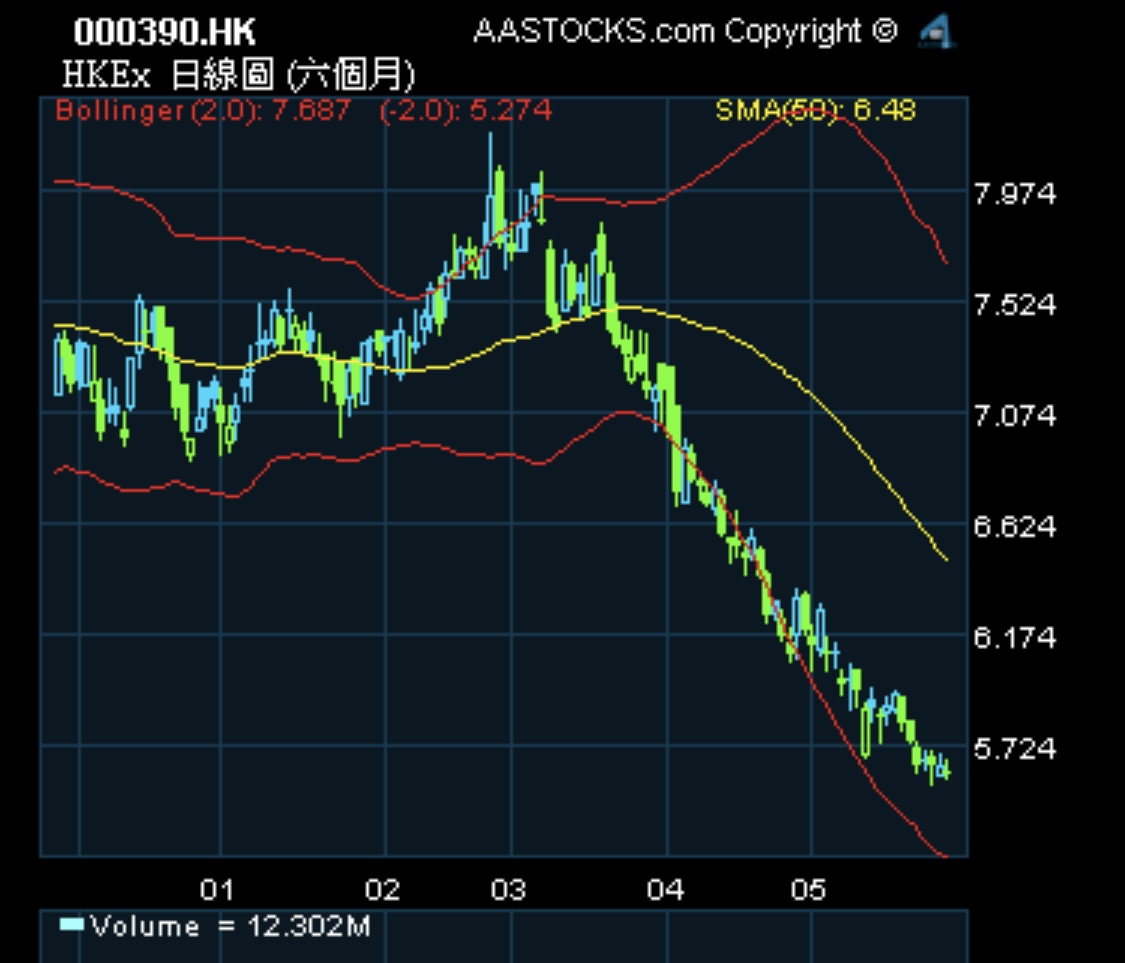This screenshot has height=963, width=1125.
Task: Click the 5.724 price axis label
Action: (1015, 749)
